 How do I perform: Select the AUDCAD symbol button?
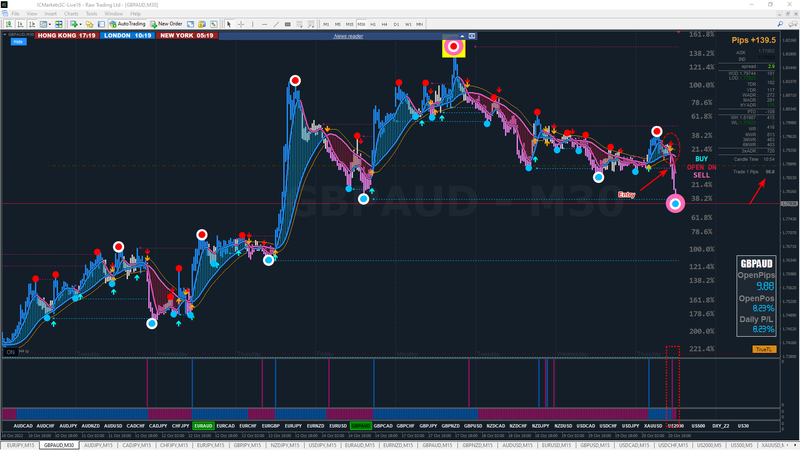tap(23, 426)
